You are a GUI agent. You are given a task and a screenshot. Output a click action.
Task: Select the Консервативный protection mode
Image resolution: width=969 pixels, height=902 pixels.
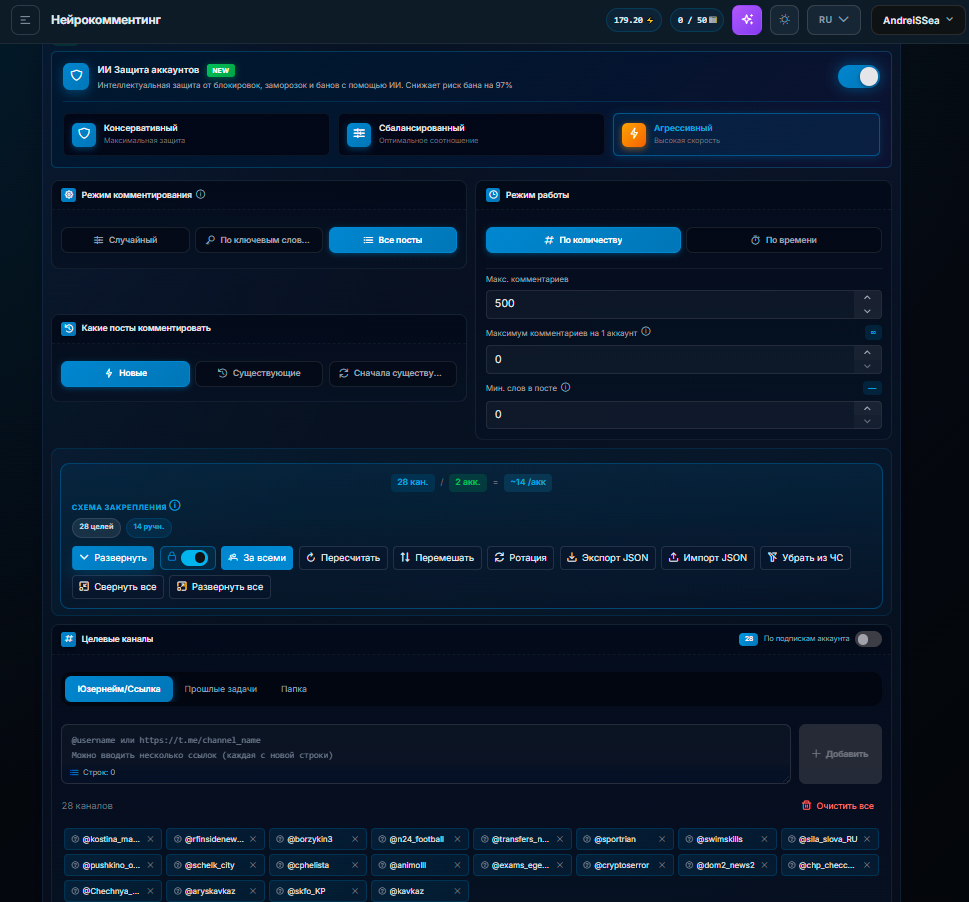(197, 134)
